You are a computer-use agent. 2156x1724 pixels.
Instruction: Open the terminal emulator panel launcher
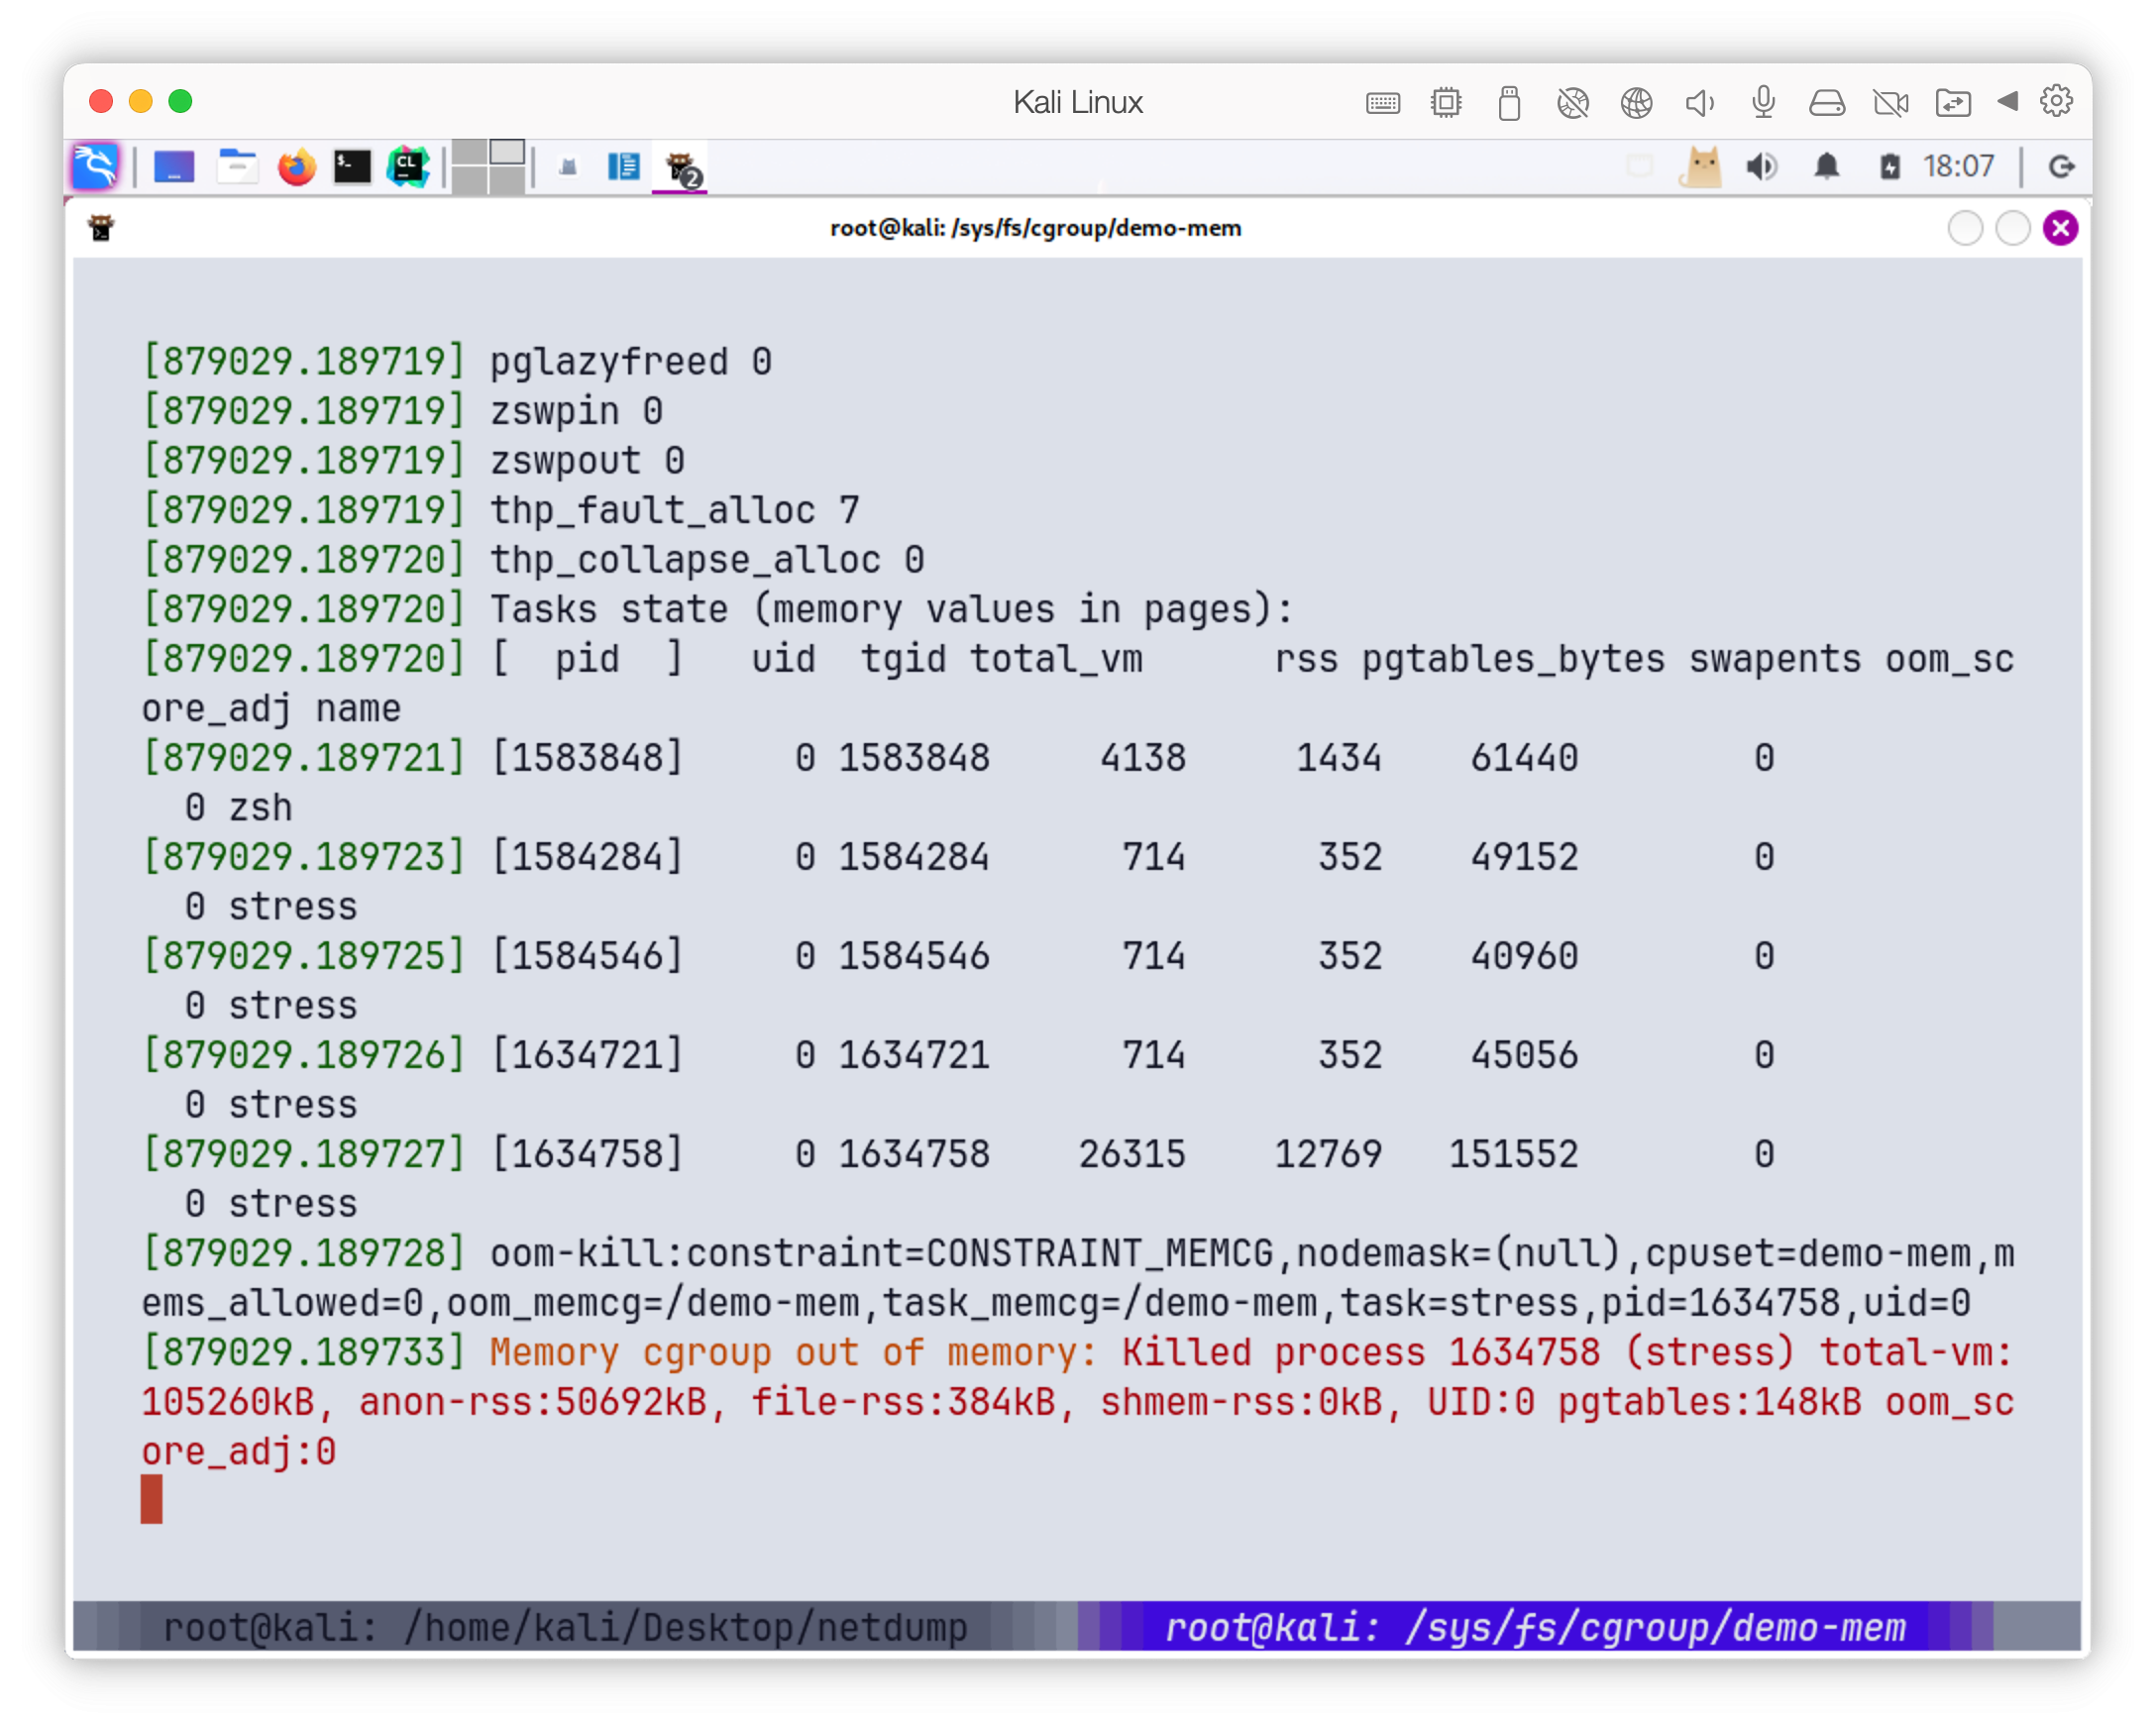[352, 166]
